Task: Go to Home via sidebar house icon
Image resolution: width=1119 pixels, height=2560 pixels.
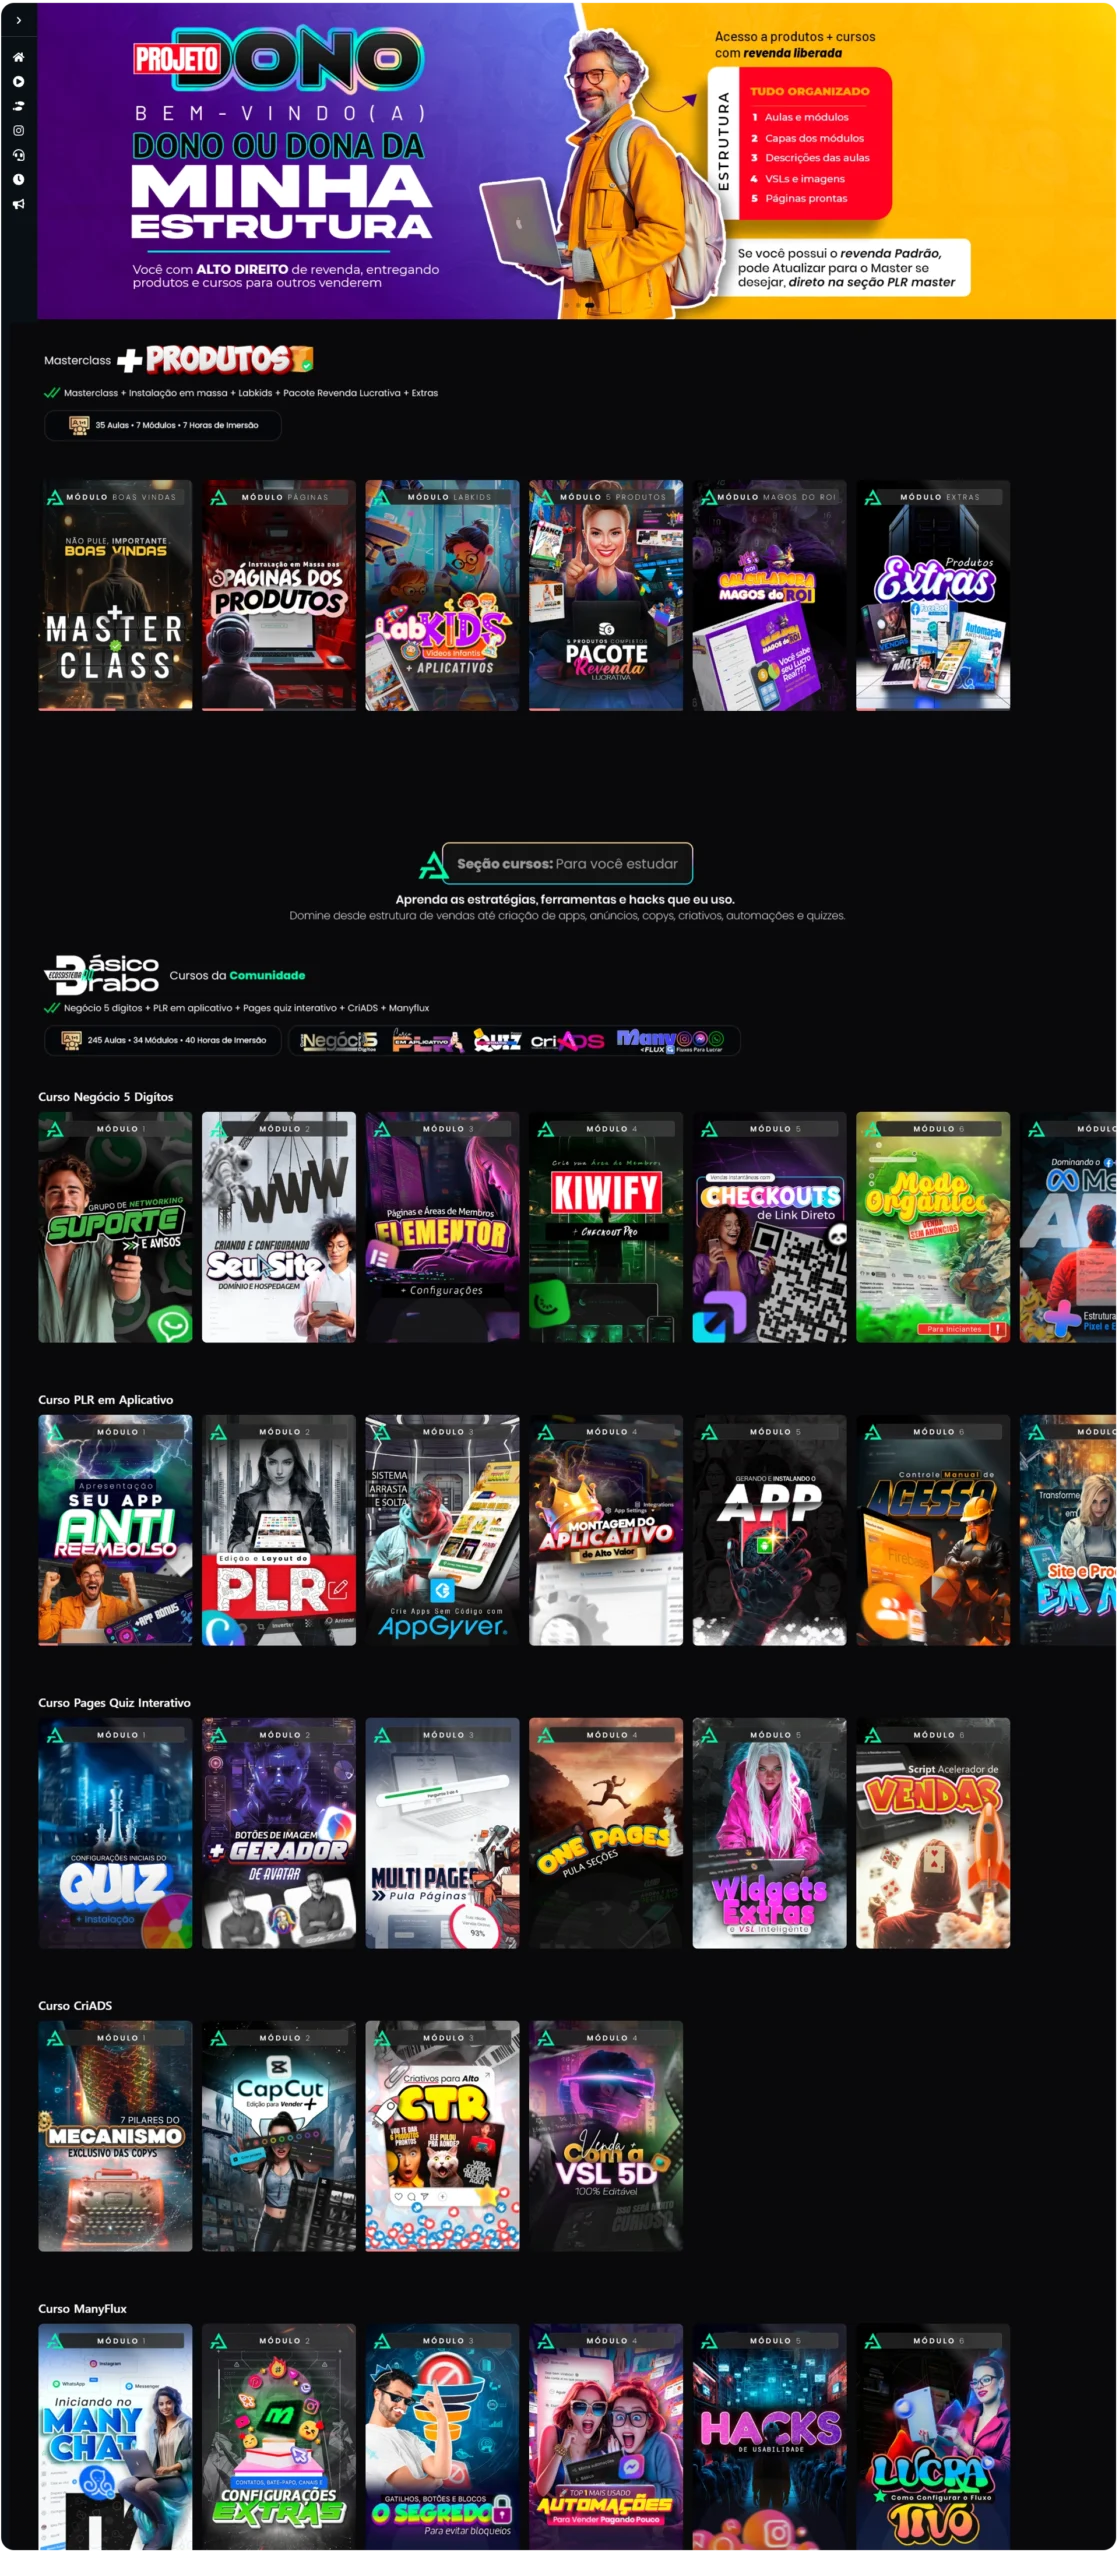Action: pos(18,57)
